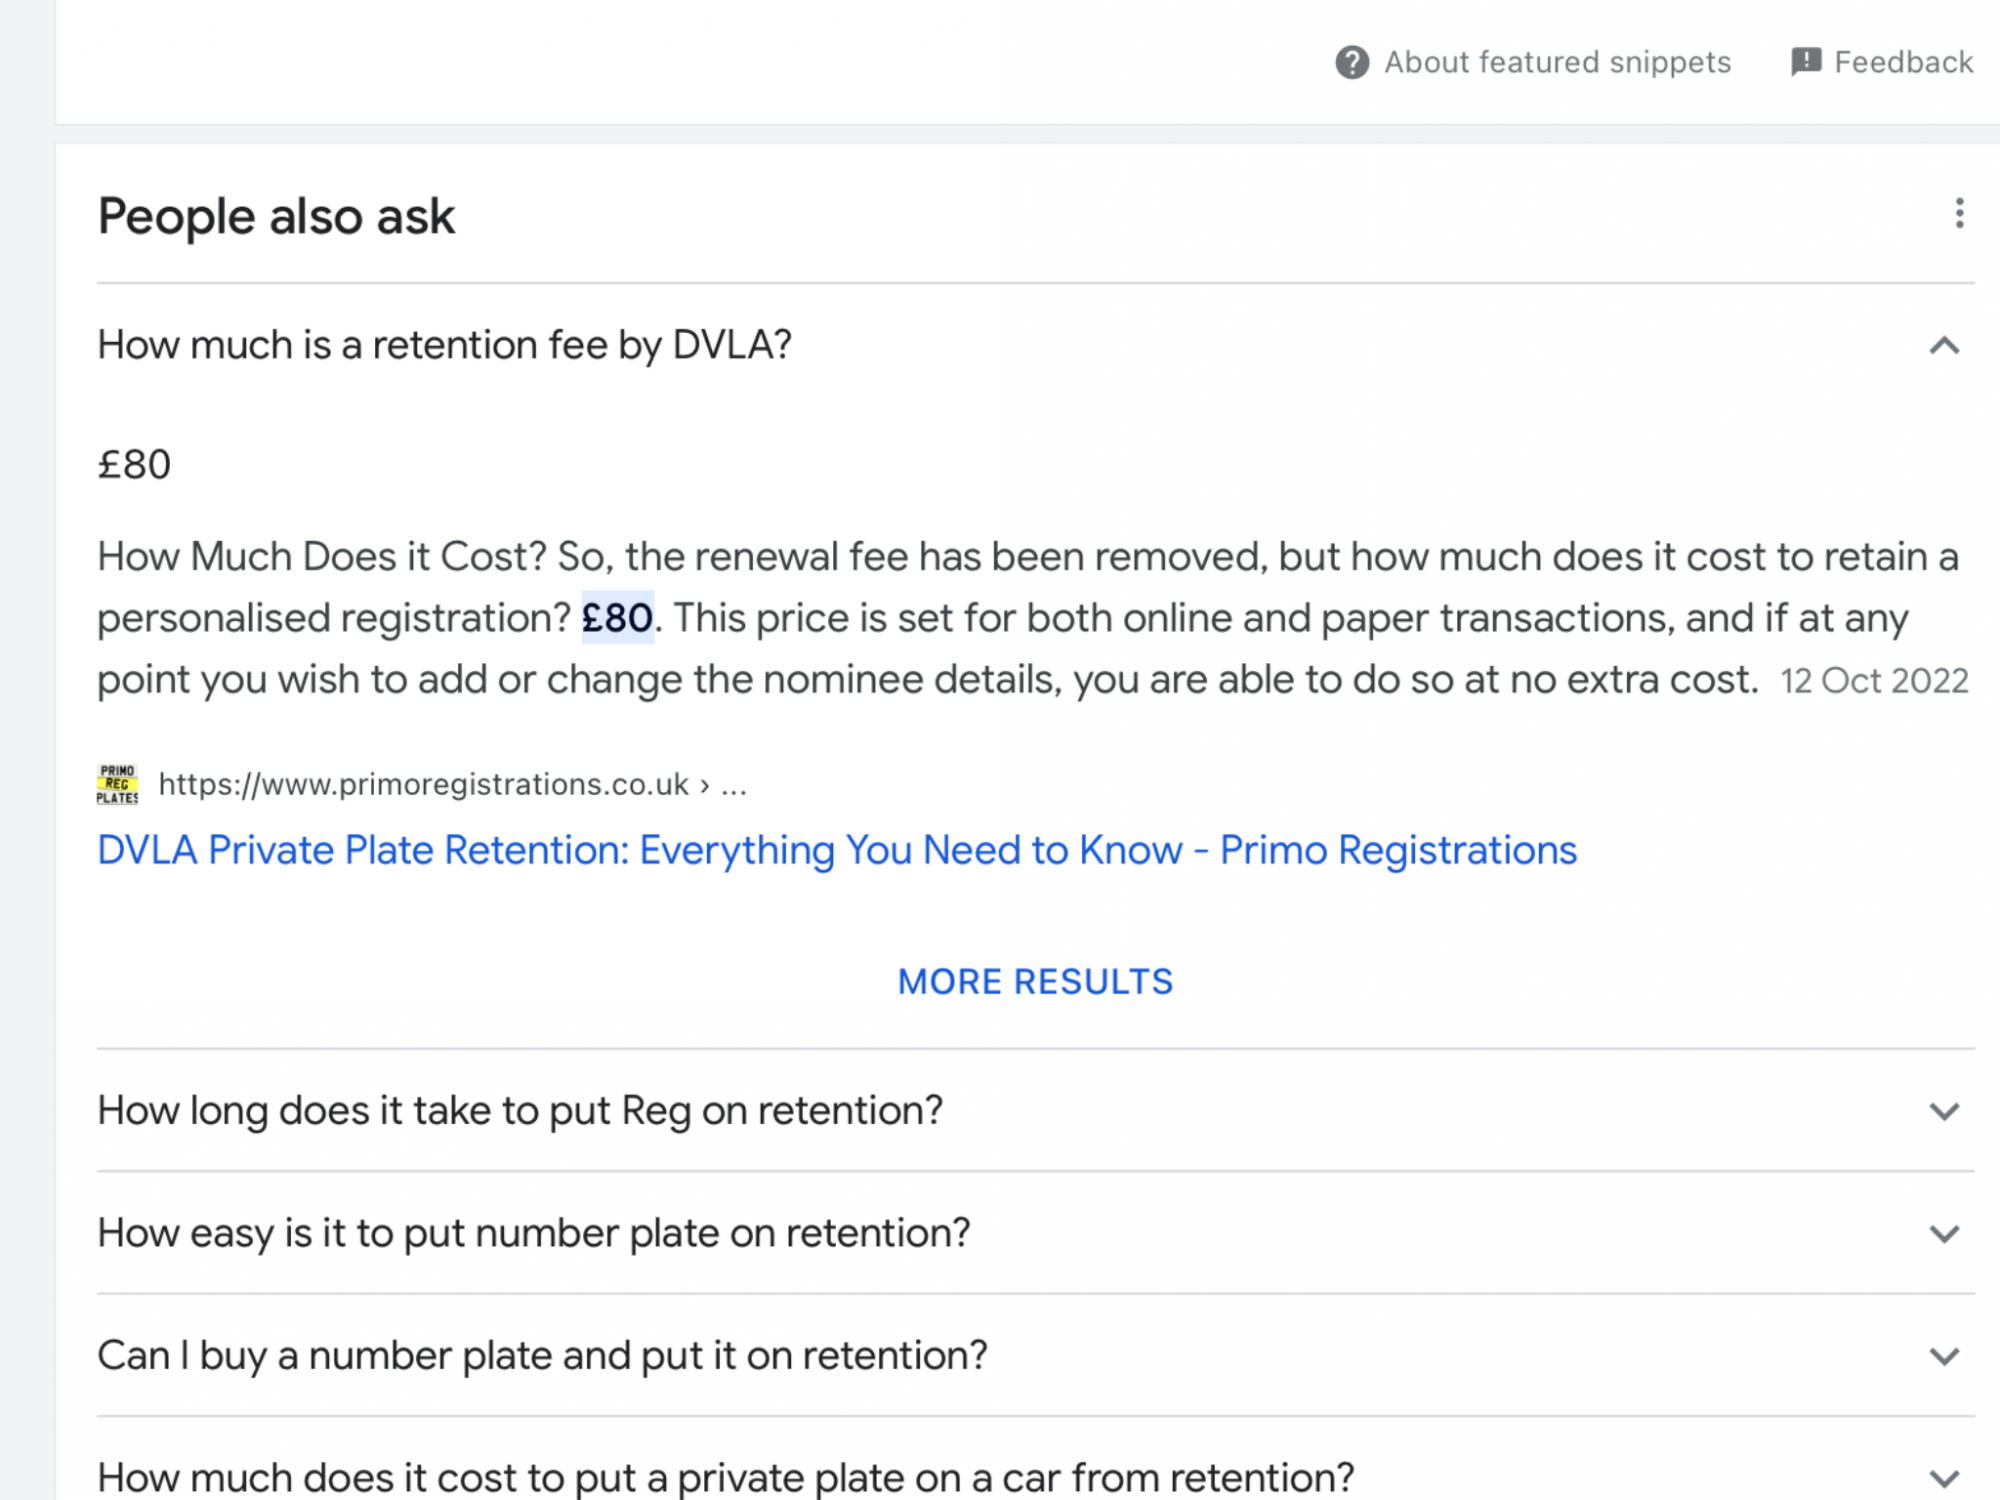Expand 'How long does it take to put Reg on retention?'

520,1110
